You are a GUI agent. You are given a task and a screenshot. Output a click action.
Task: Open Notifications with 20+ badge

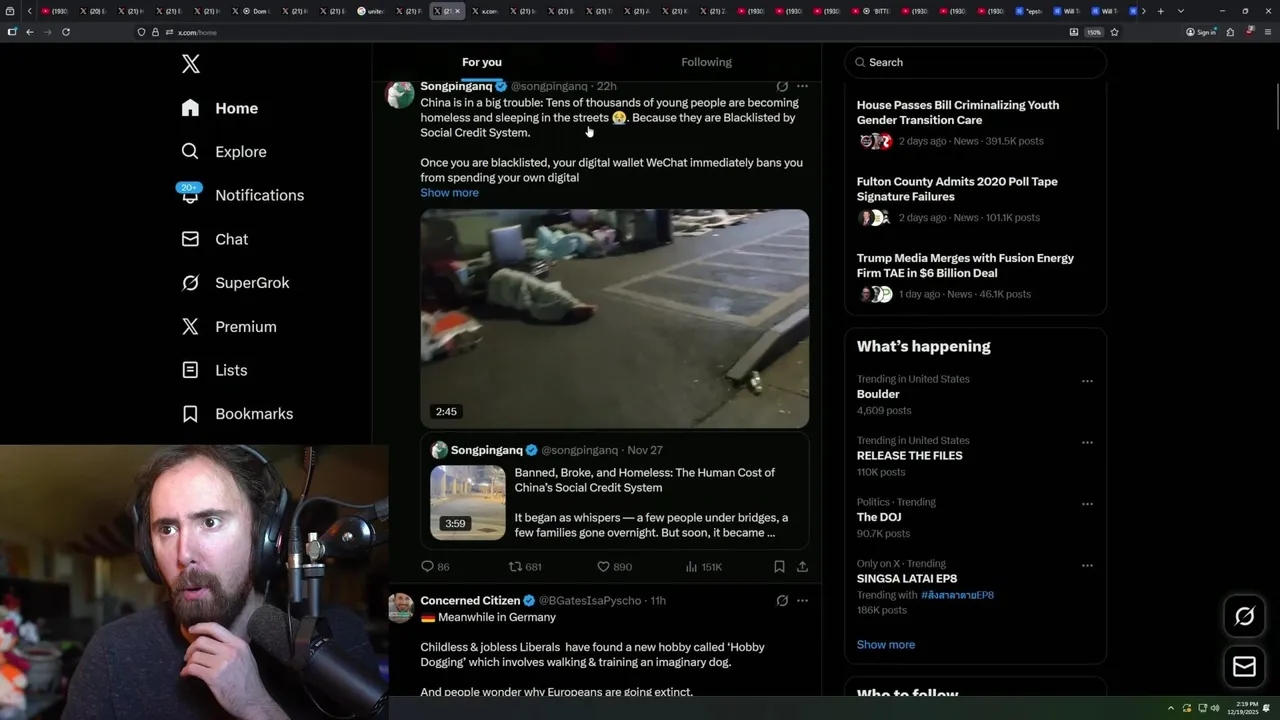click(242, 195)
